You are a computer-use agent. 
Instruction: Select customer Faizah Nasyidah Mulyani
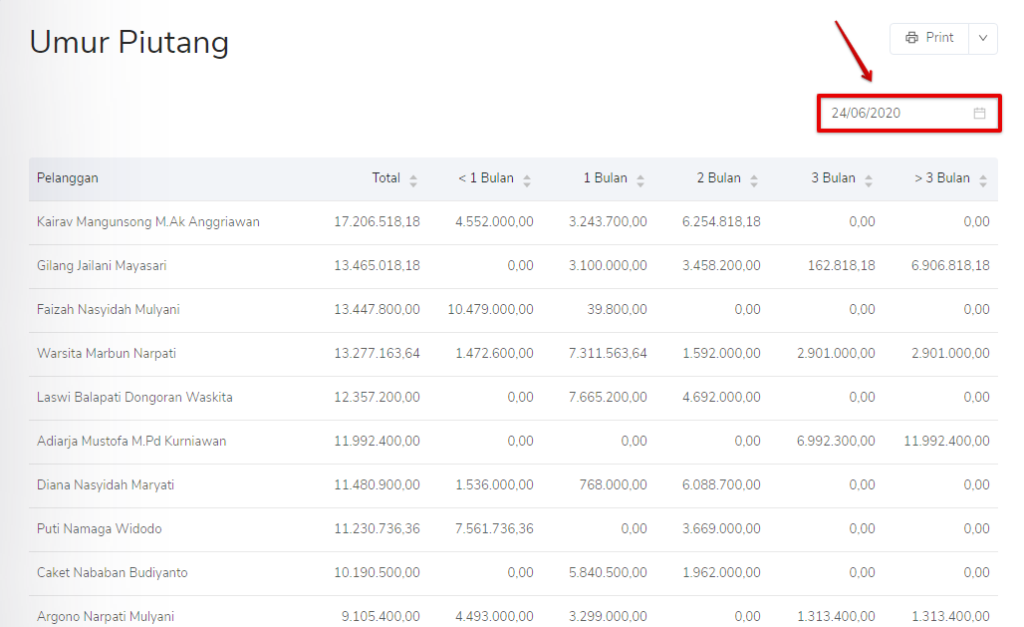(108, 310)
